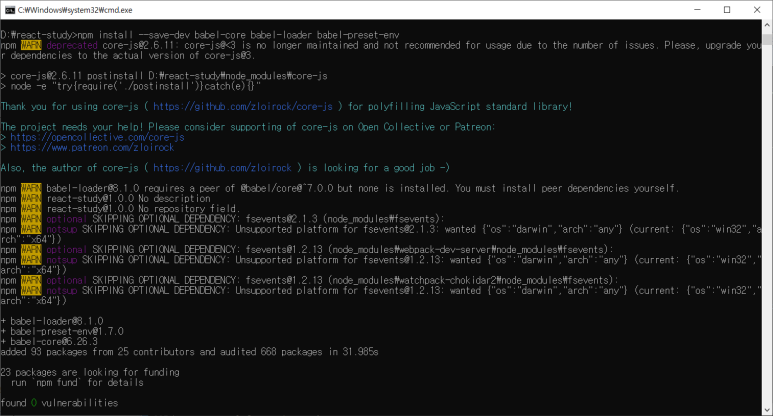Click 'added 93 packages from 25 contributors' line
This screenshot has width=773, height=416.
click(189, 352)
